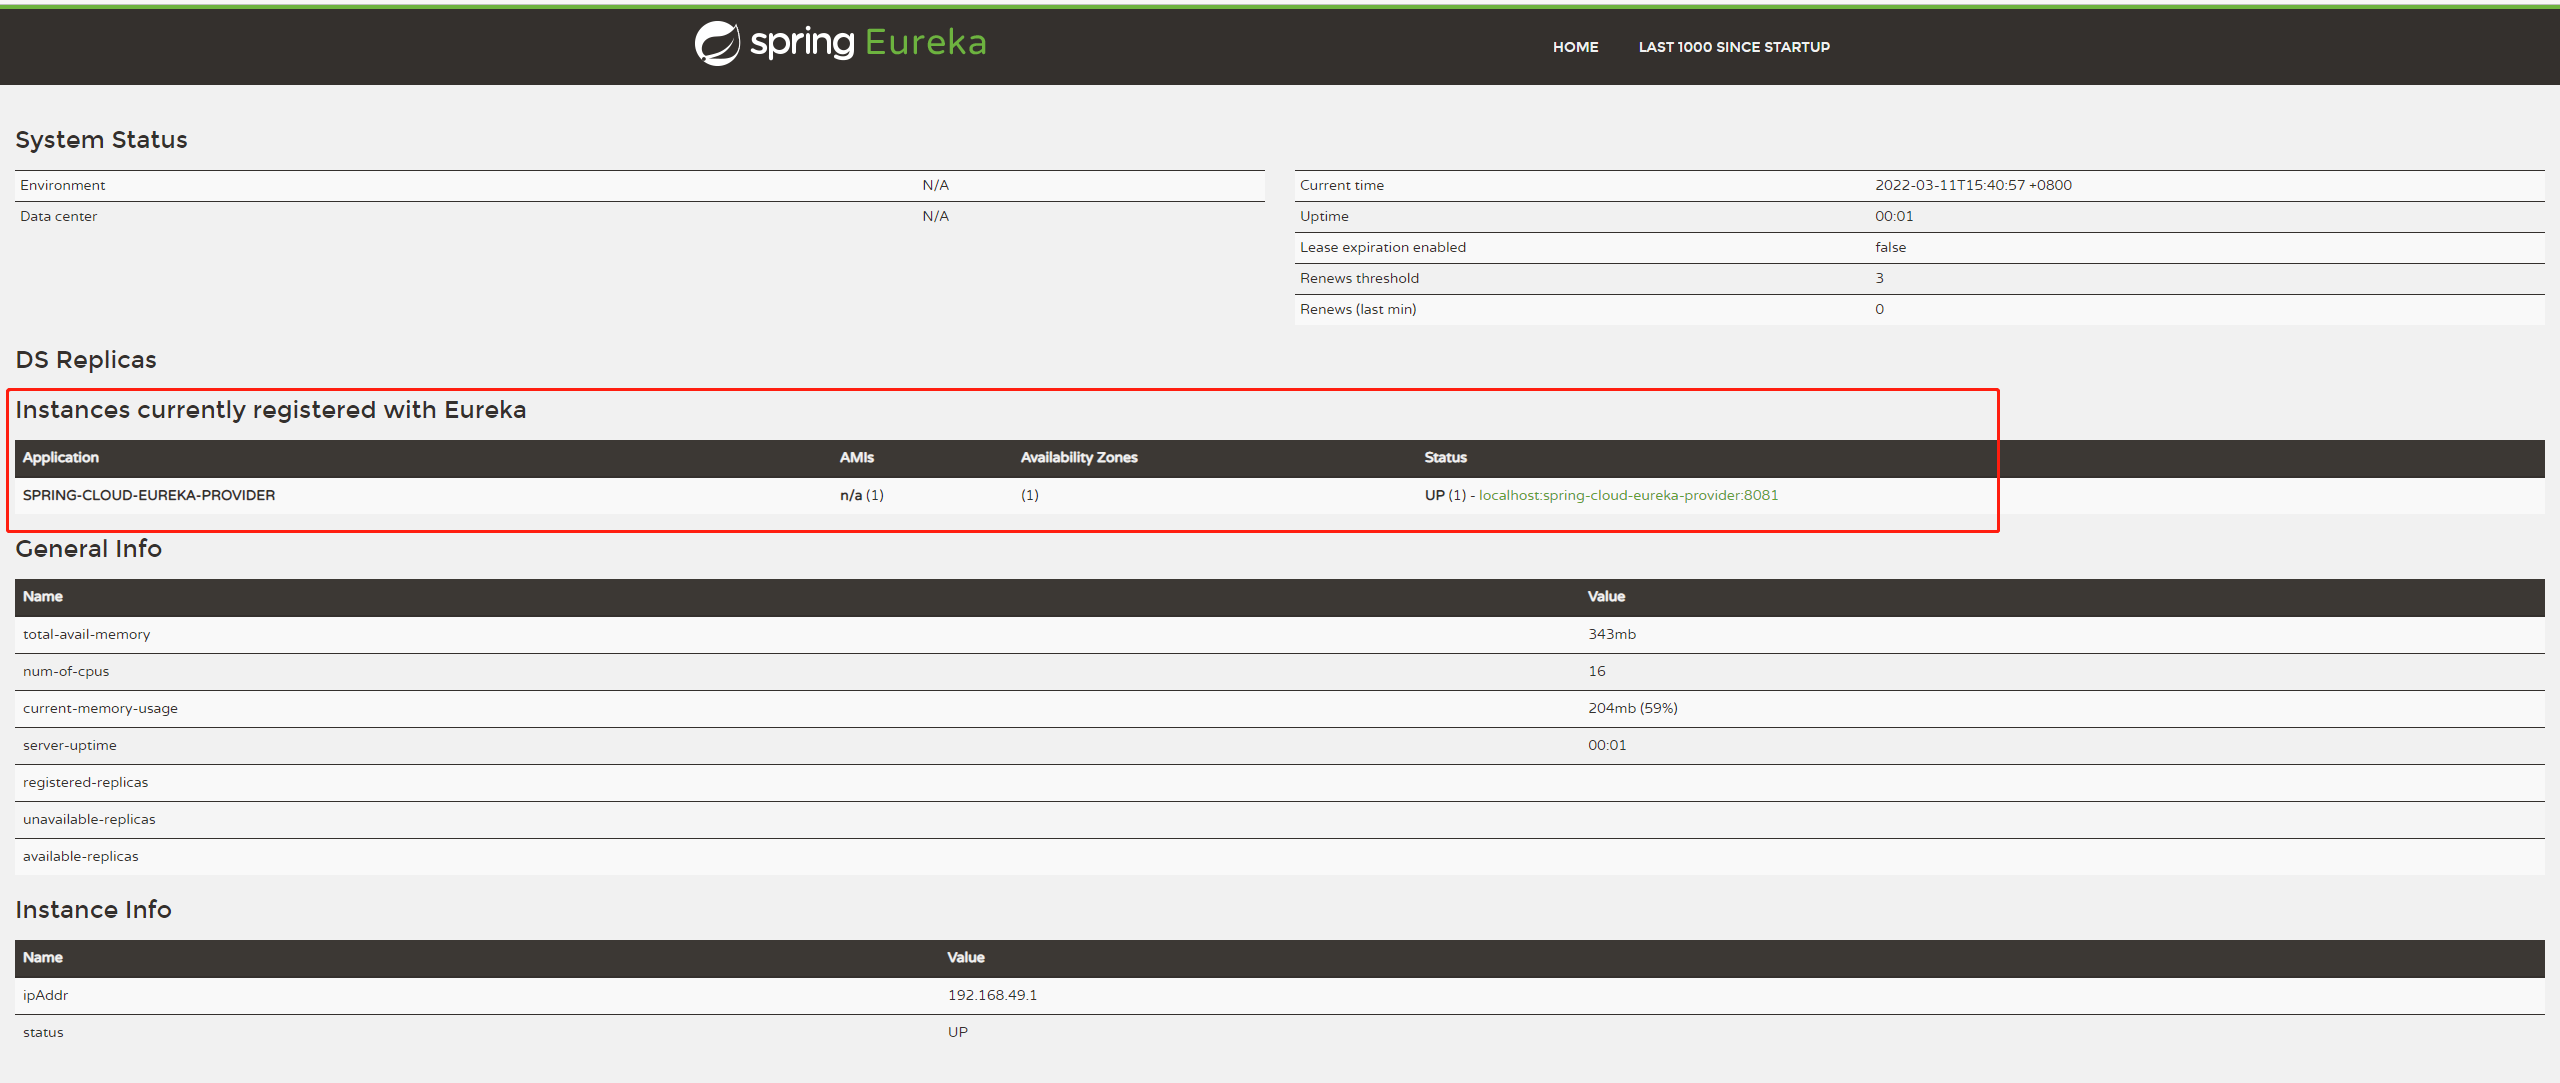Viewport: 2560px width, 1083px height.
Task: Select the Instance Info status UP value
Action: click(x=957, y=1032)
